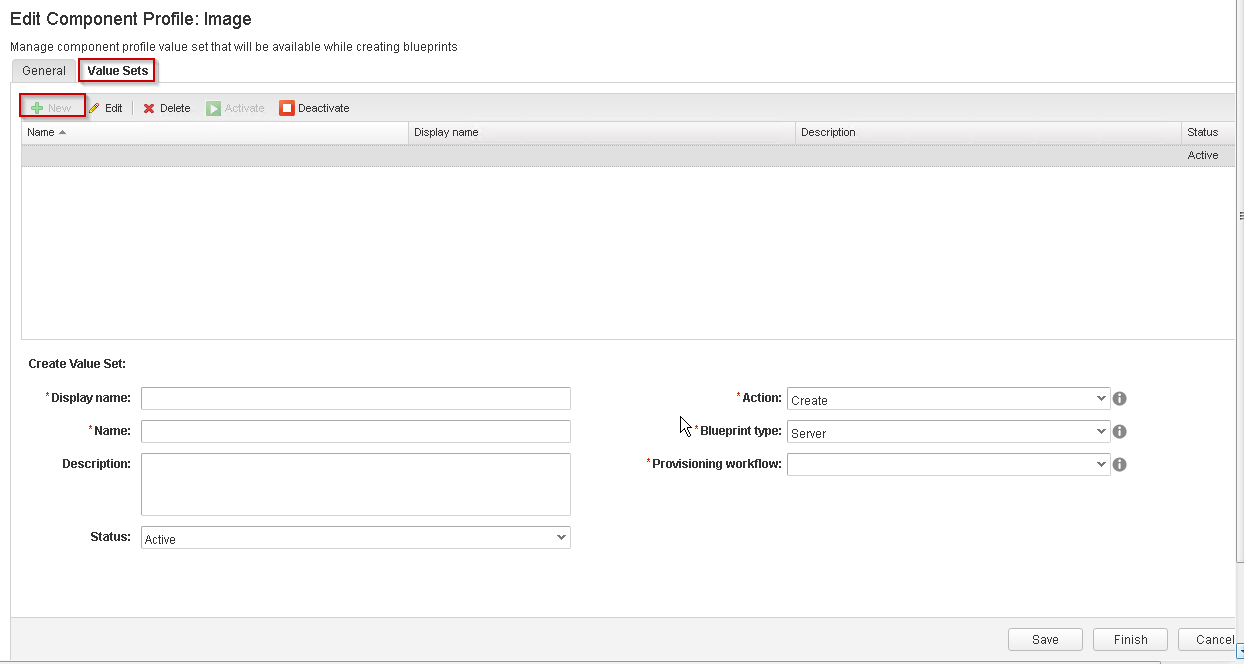Select the Value Sets tab
This screenshot has width=1244, height=664.
pos(117,71)
